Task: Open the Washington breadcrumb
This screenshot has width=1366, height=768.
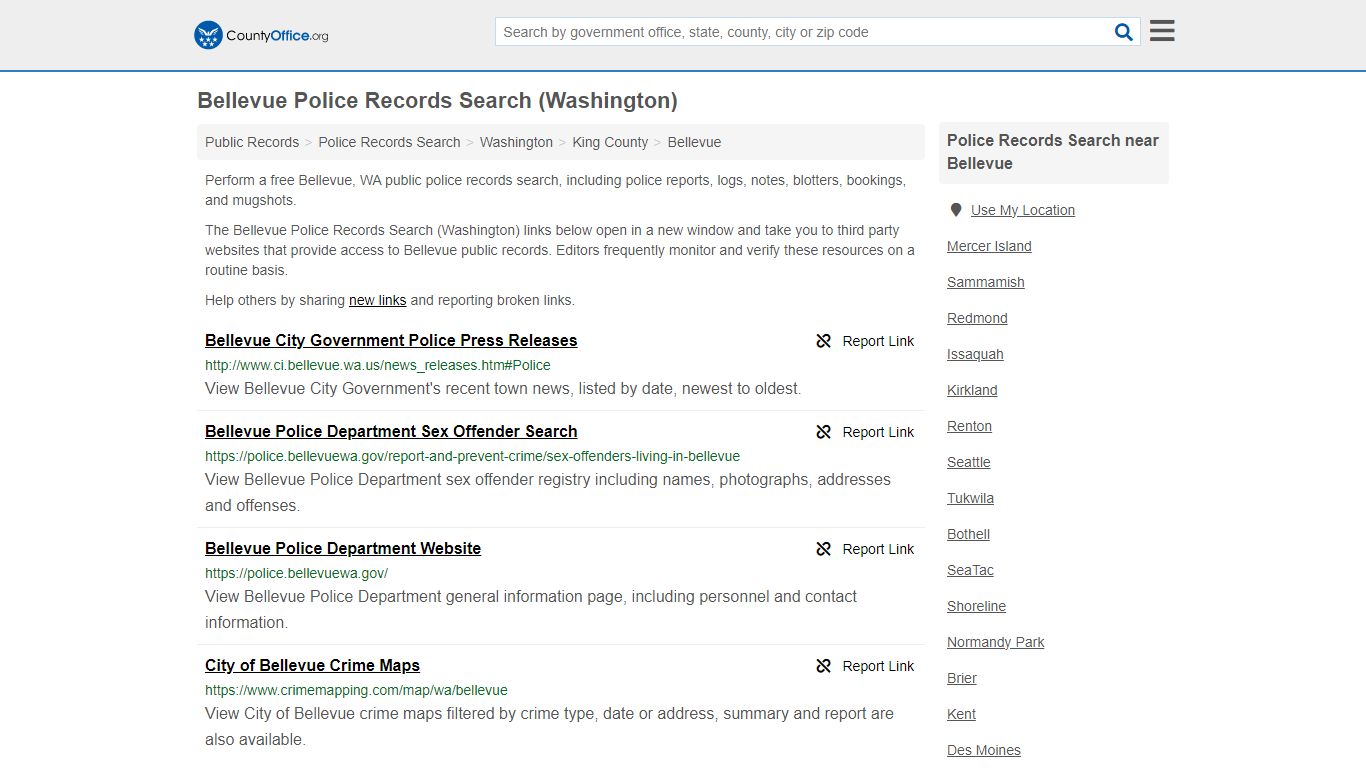Action: pos(516,142)
